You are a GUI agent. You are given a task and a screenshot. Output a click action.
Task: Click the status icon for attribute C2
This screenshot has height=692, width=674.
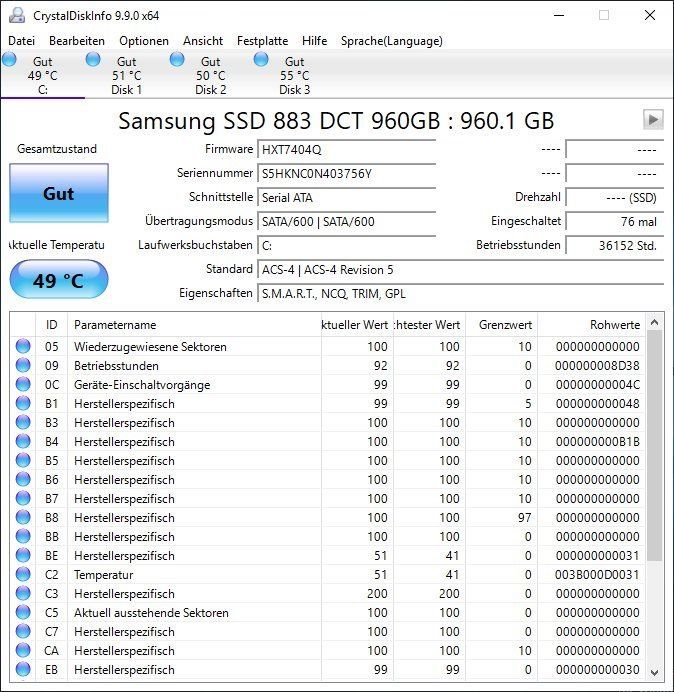23,574
